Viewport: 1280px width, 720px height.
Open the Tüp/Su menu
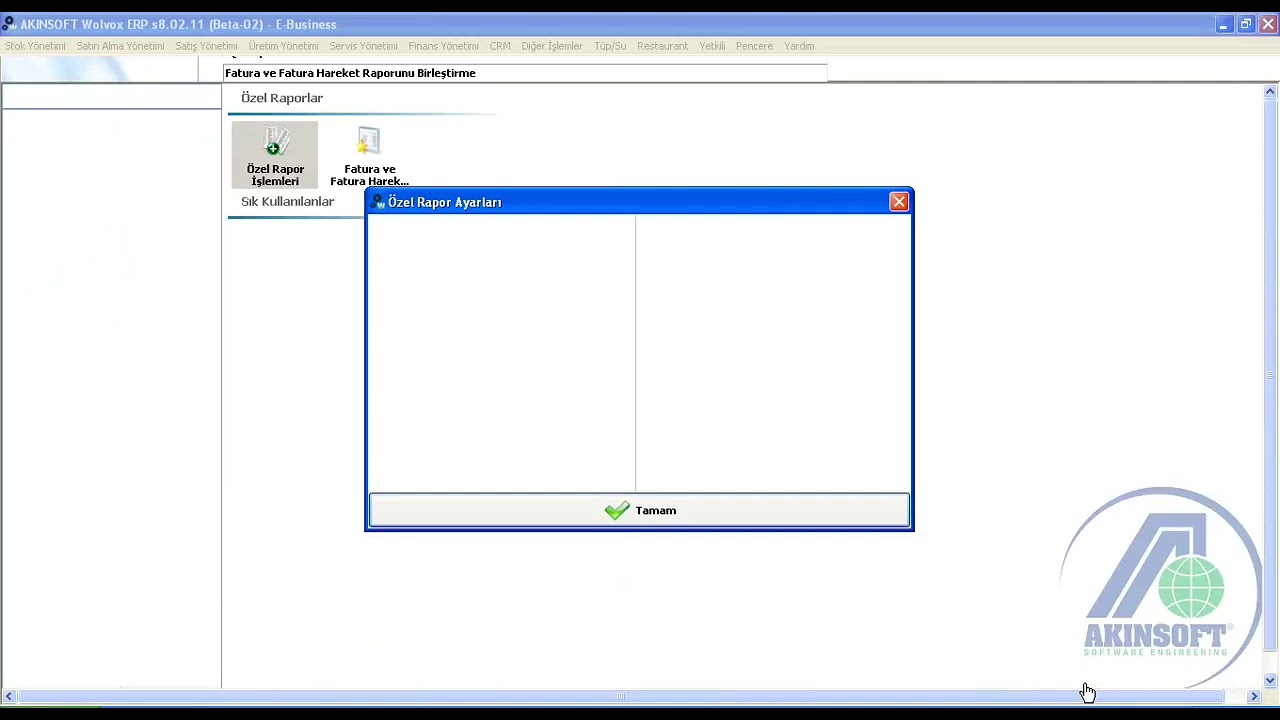[610, 46]
